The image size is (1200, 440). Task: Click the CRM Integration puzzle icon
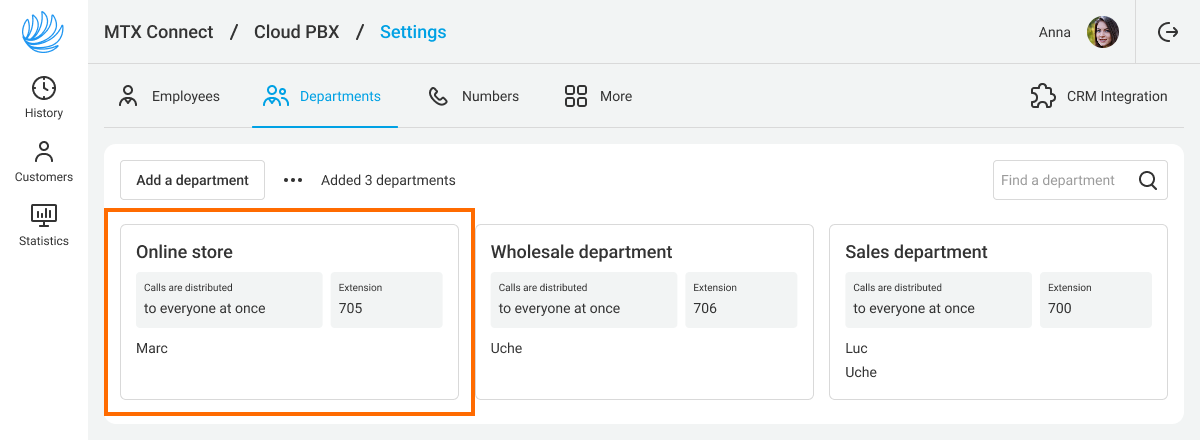coord(1043,96)
